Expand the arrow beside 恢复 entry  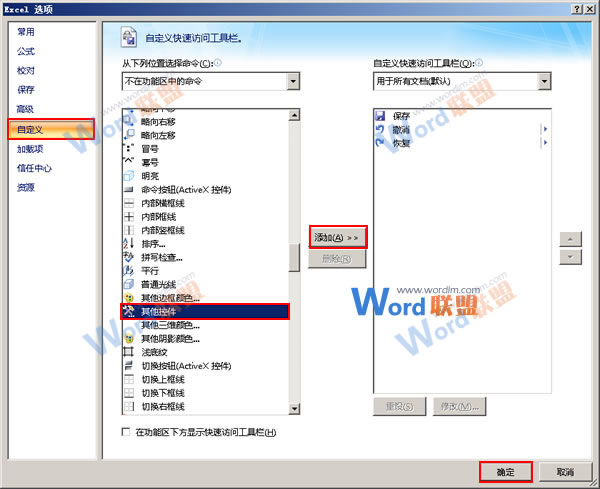(x=545, y=143)
